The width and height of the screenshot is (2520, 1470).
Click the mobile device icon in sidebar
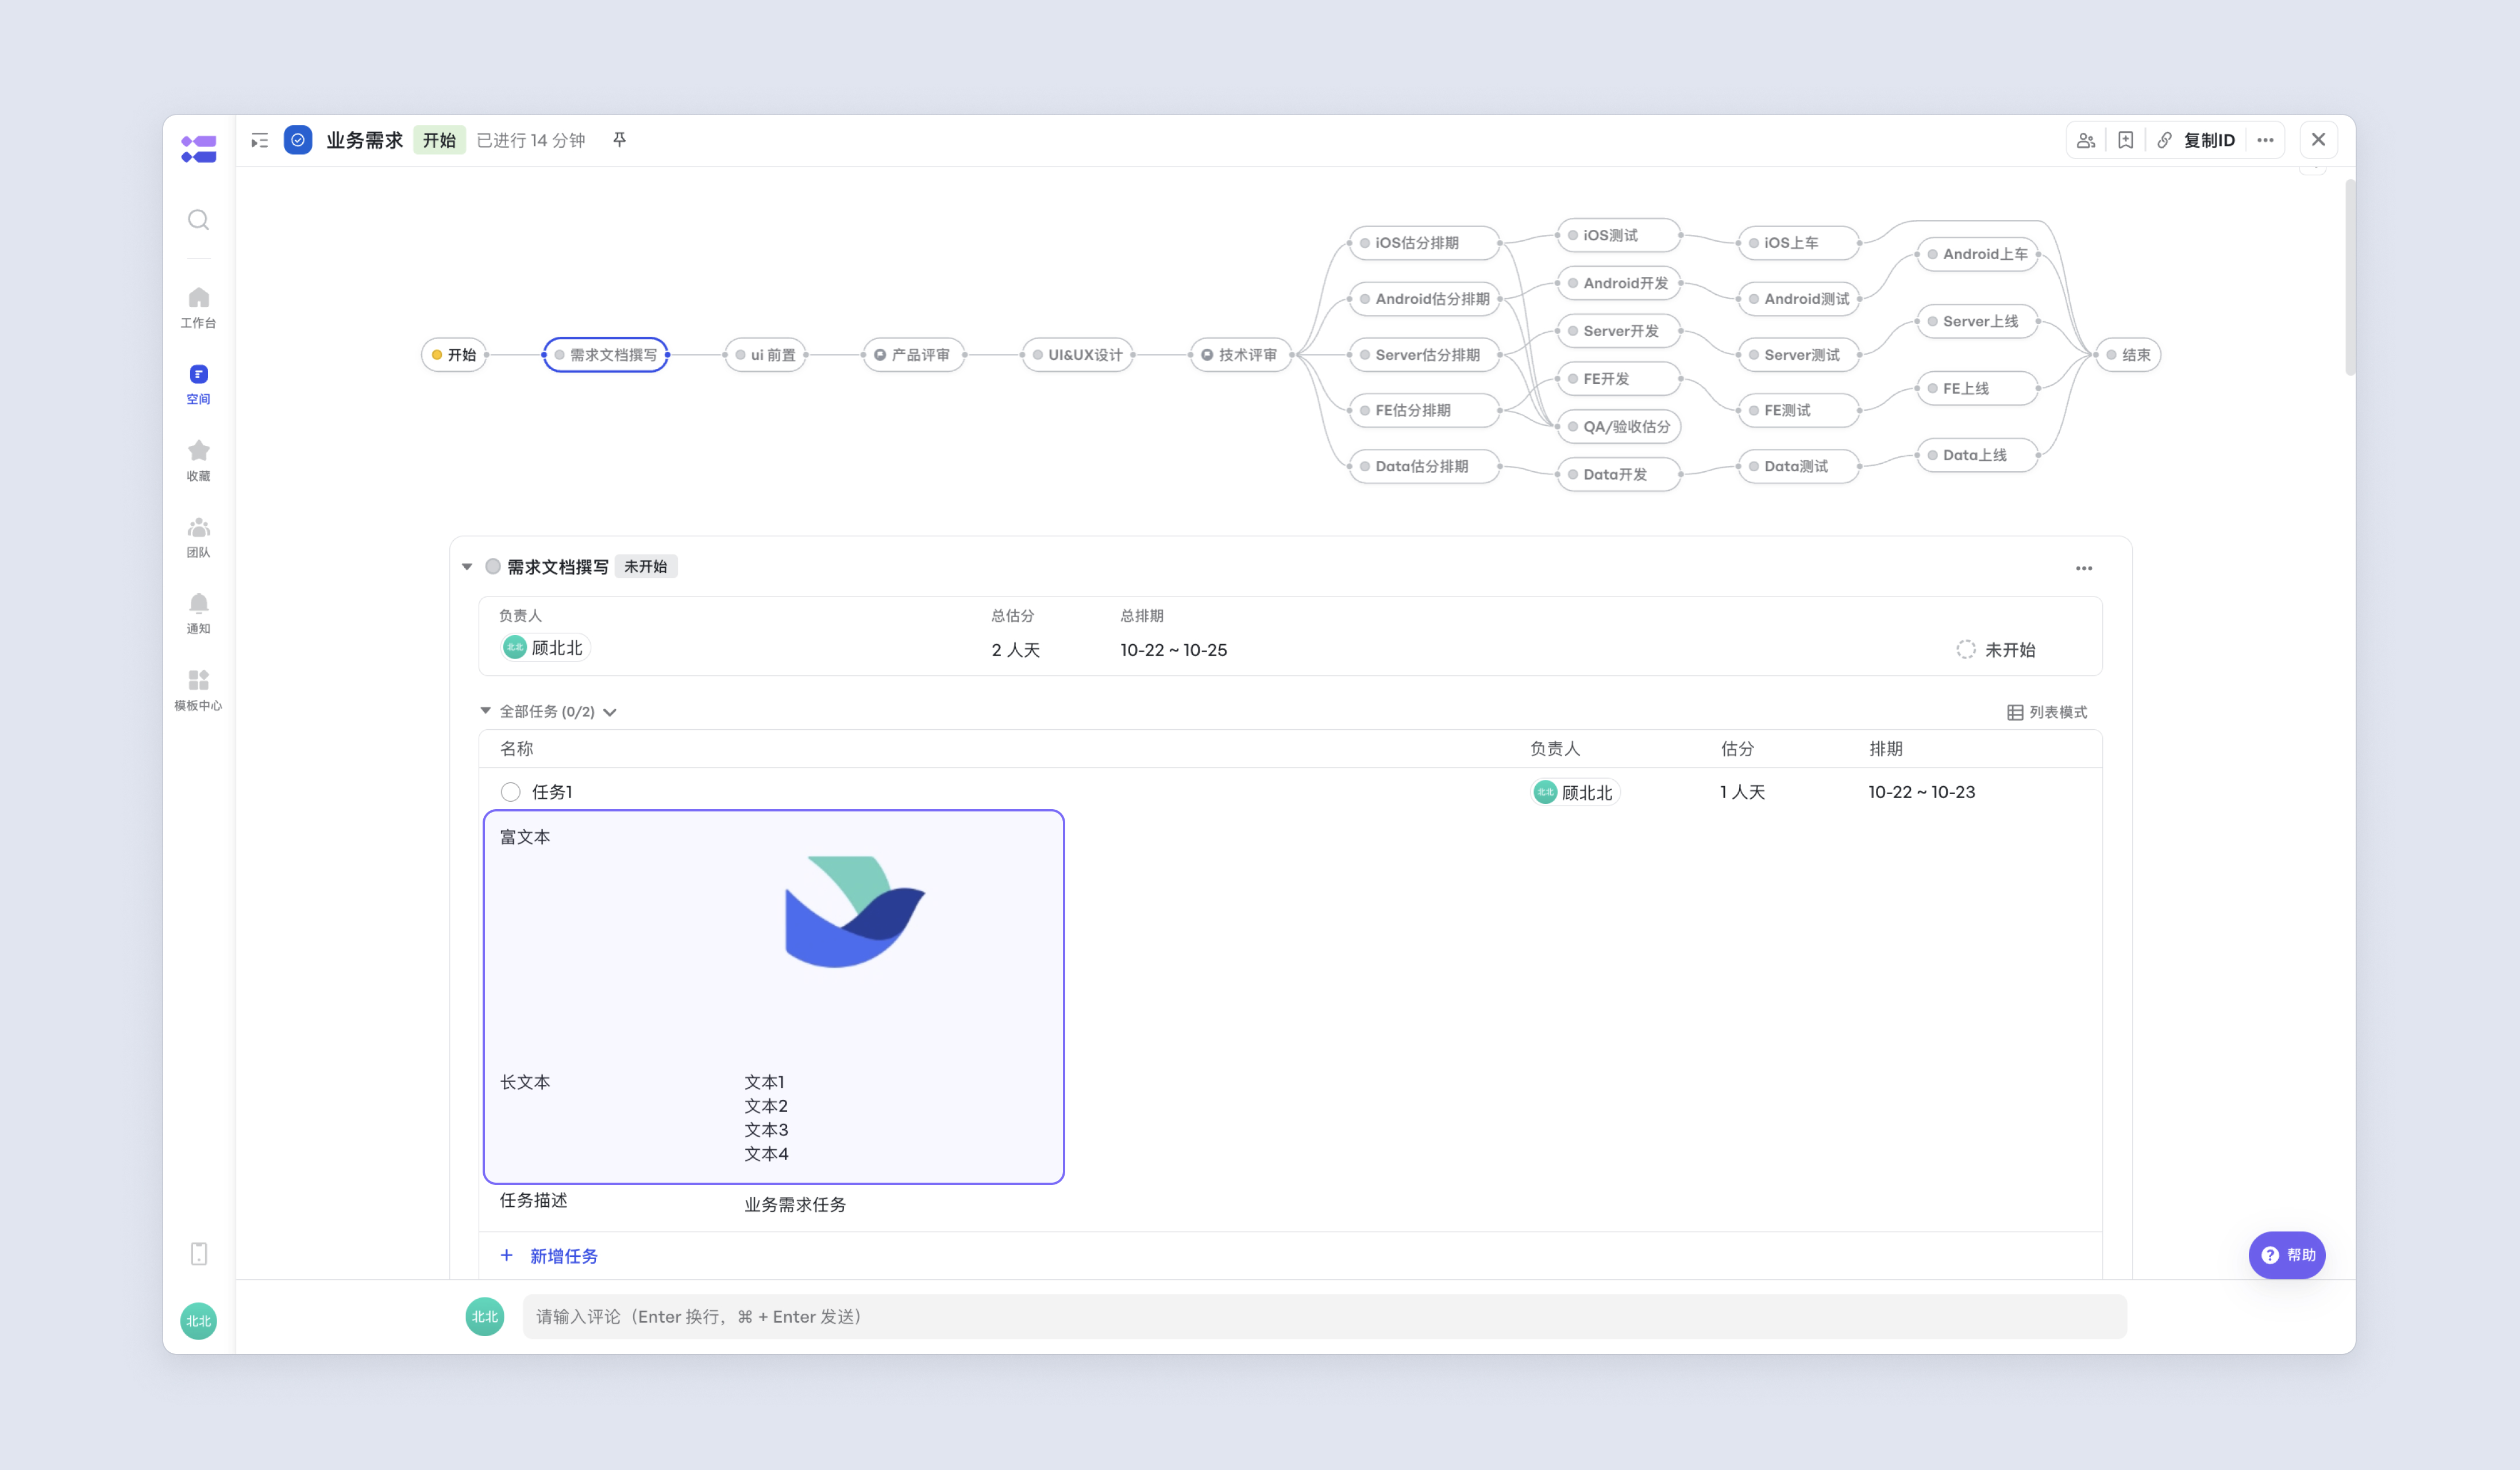pos(198,1254)
